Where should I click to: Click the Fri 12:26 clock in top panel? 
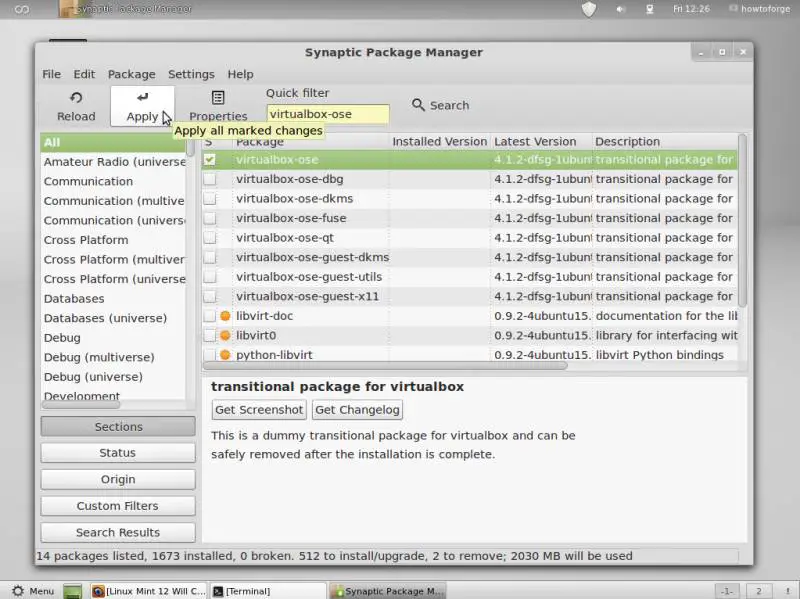pos(691,9)
